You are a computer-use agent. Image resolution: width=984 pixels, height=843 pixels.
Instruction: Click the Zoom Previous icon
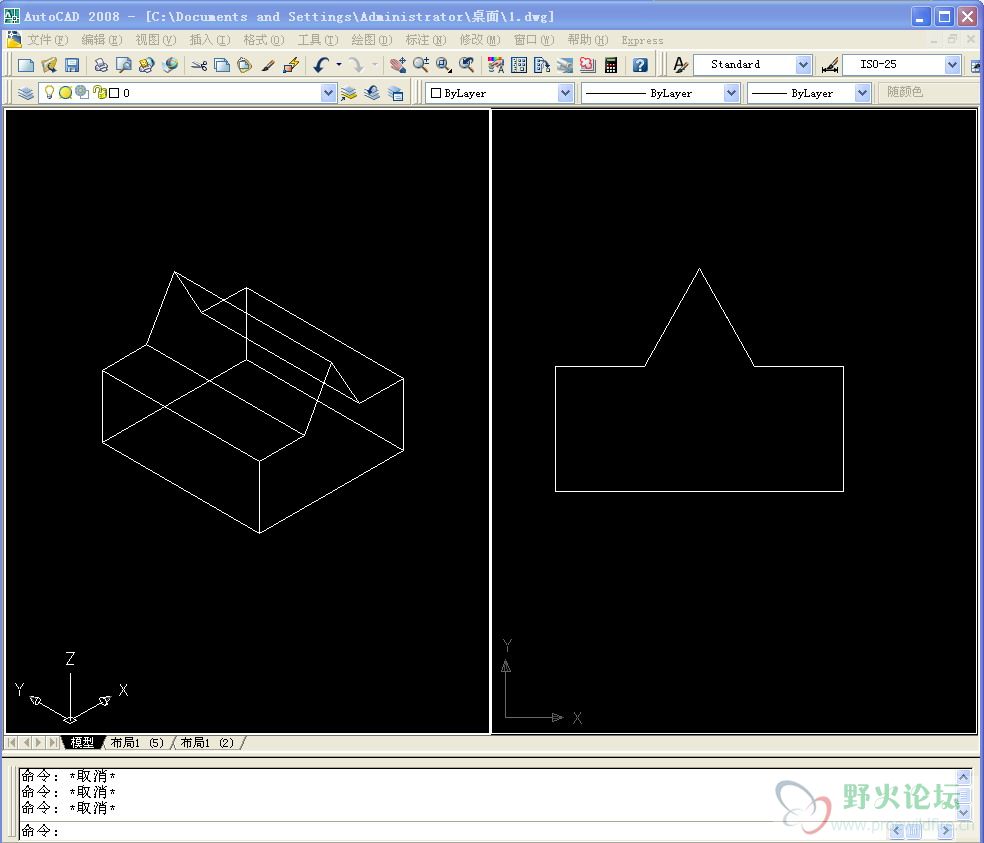(x=467, y=65)
